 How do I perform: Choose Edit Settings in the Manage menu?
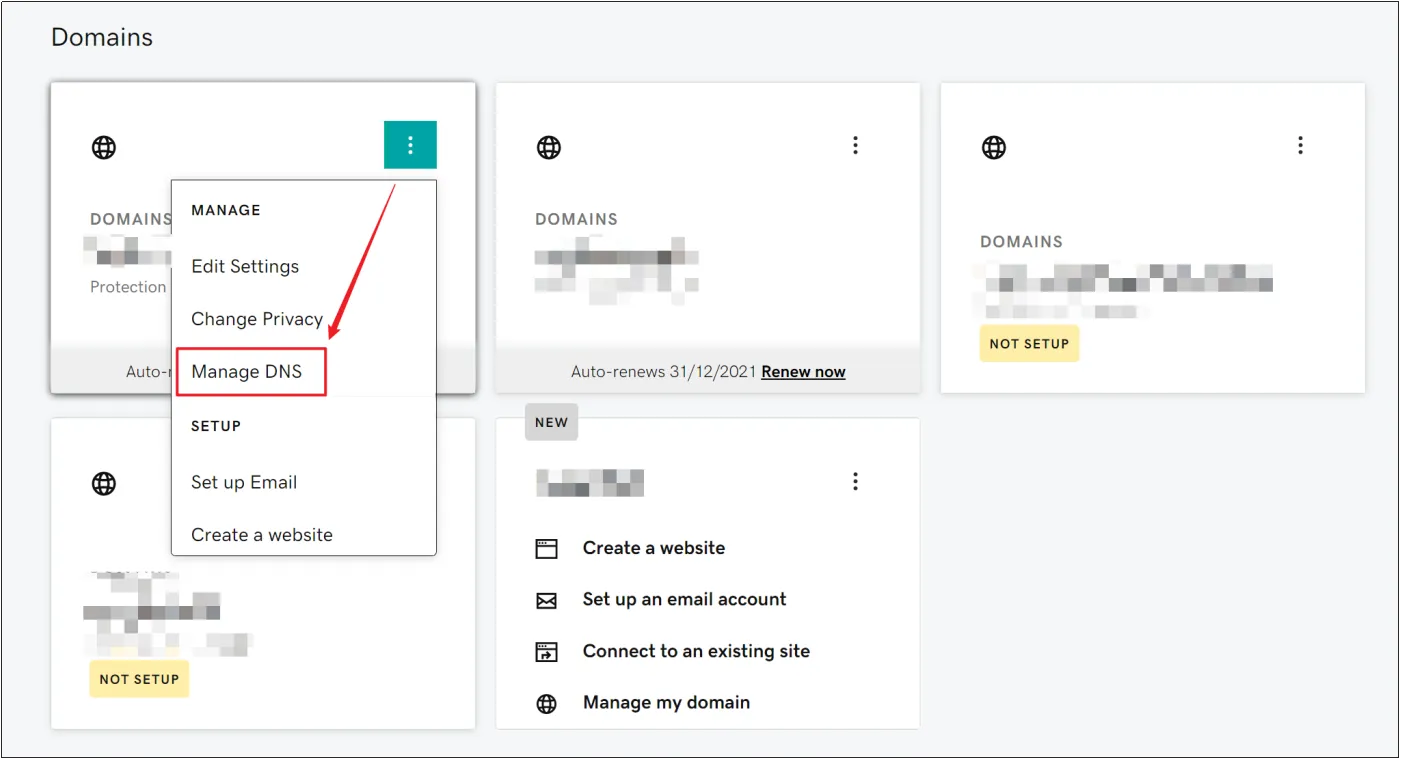(245, 267)
